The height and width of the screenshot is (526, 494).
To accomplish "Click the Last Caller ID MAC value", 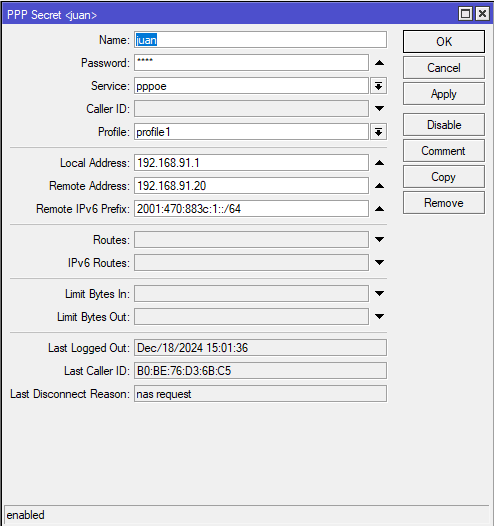I will (260, 371).
